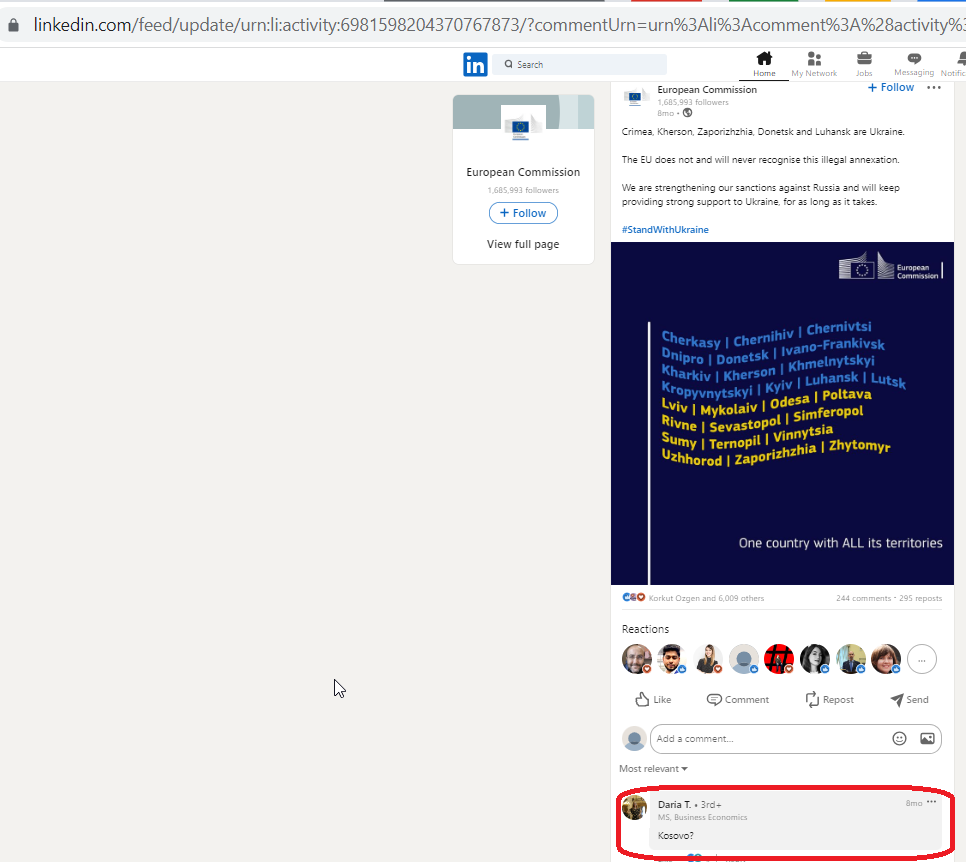Click Daria T.'s profile picture

634,807
